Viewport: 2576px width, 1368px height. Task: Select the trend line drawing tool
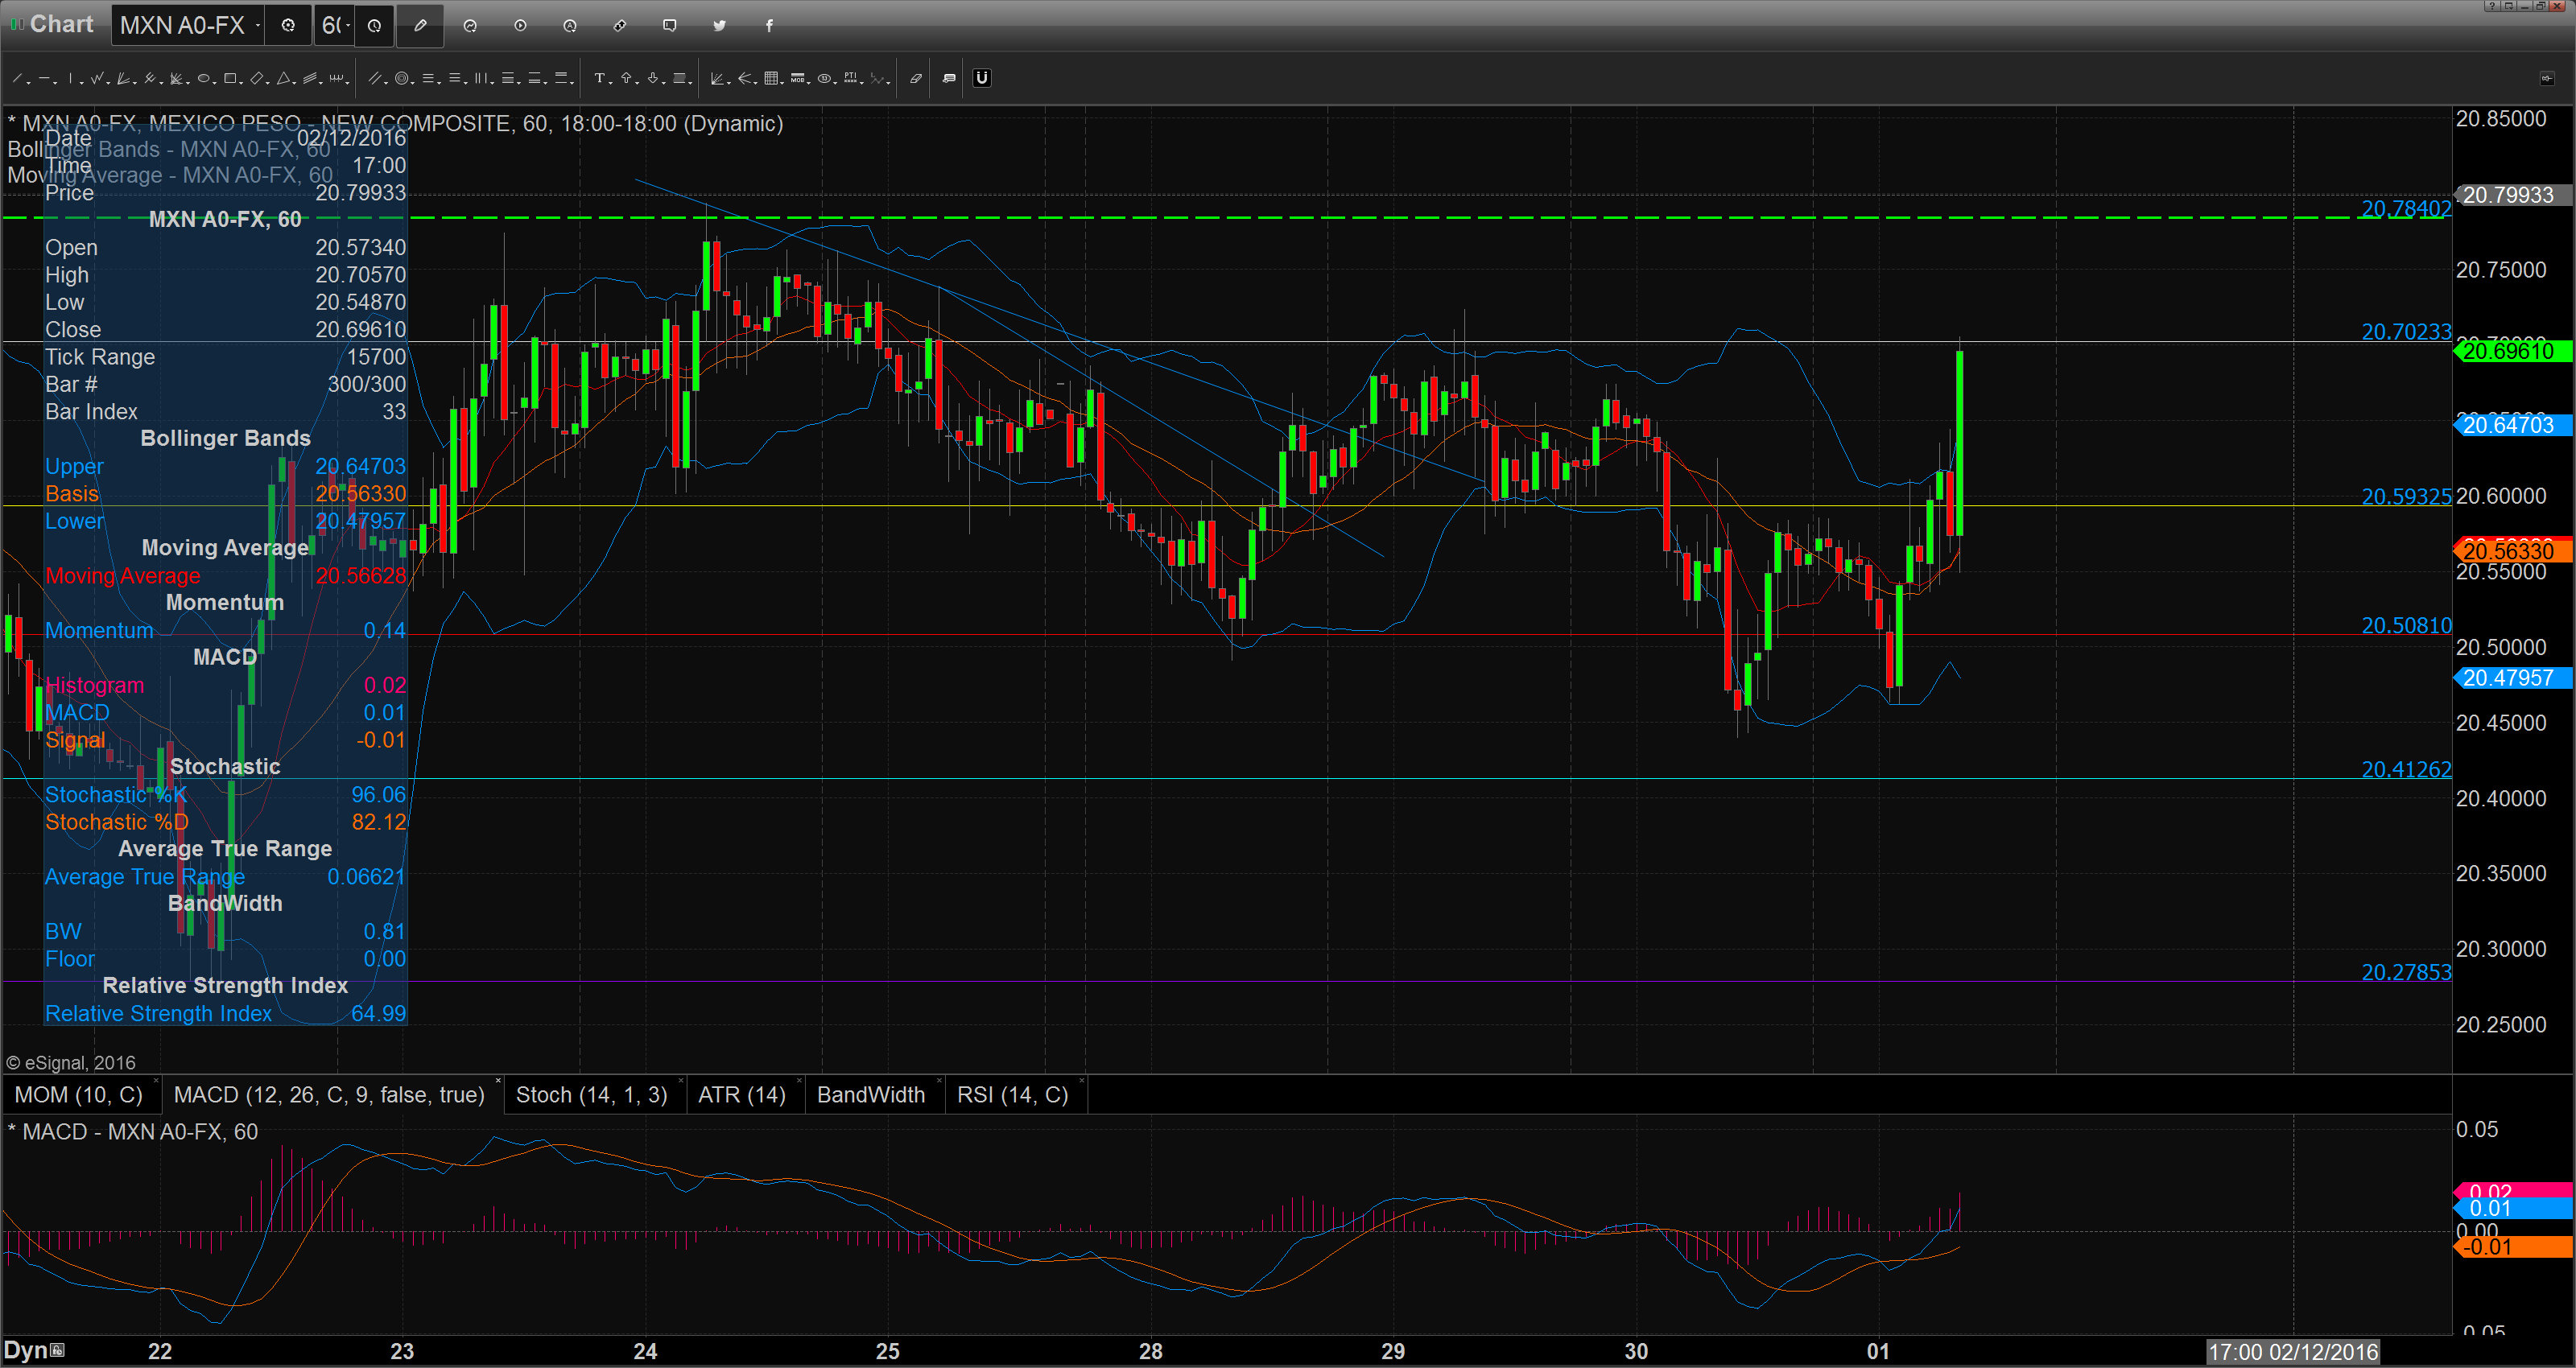pos(18,78)
